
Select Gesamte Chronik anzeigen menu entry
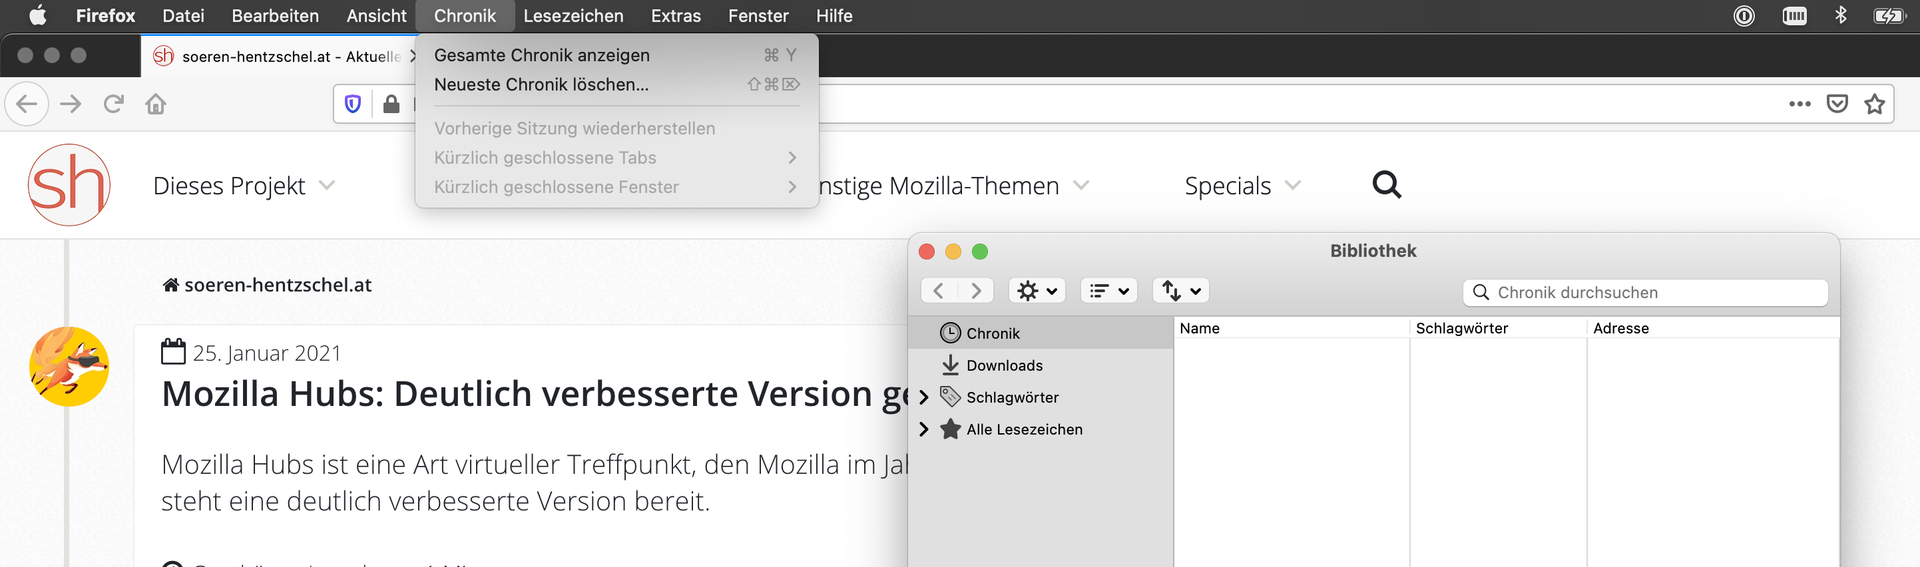click(542, 56)
